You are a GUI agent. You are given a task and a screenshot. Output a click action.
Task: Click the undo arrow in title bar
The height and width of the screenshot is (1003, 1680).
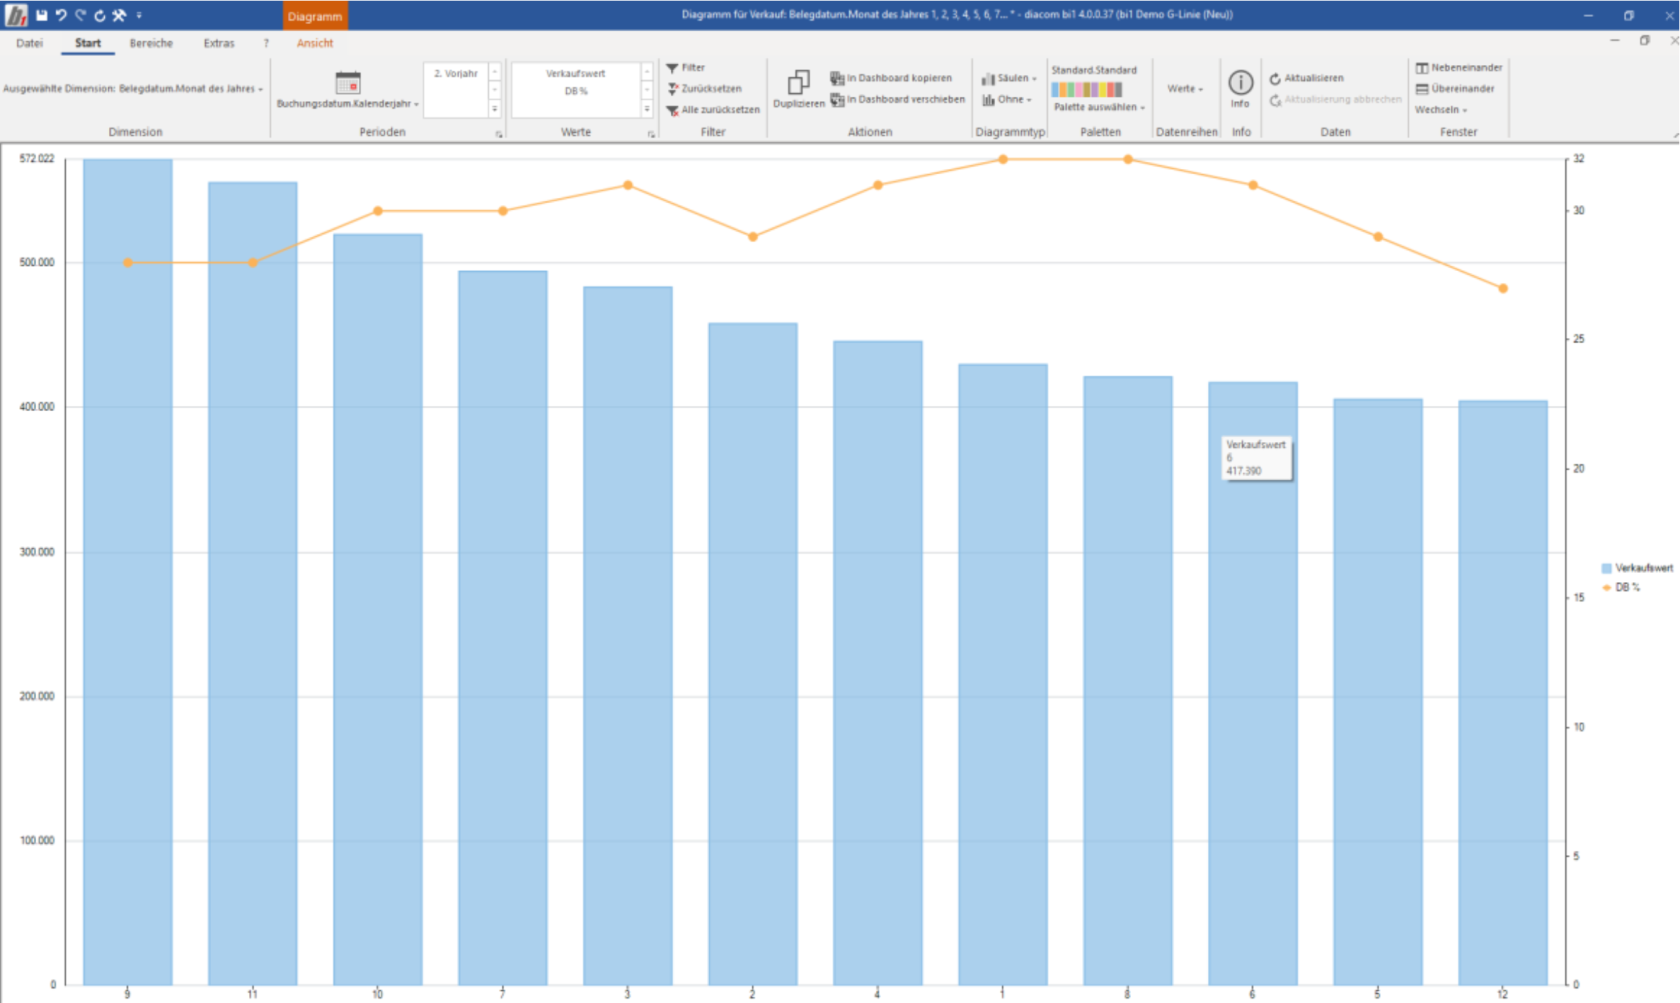61,15
